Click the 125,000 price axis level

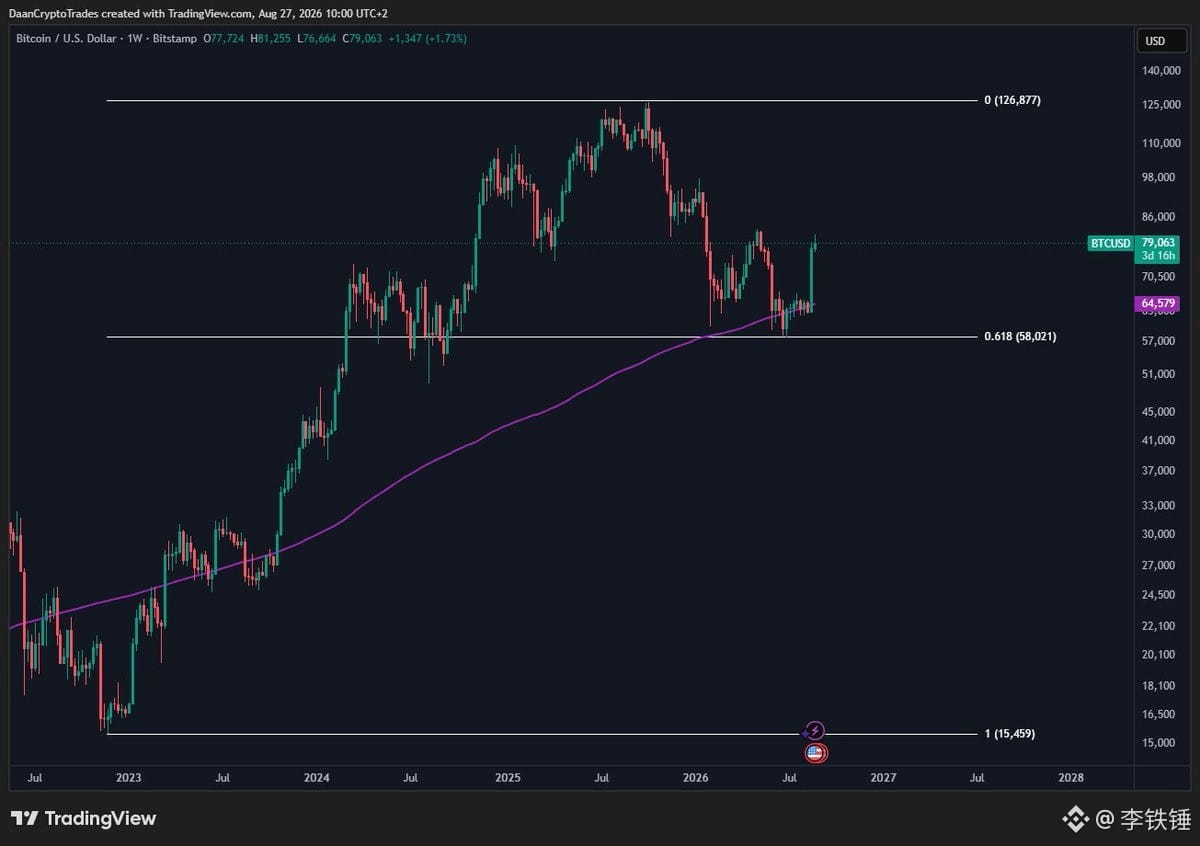pyautogui.click(x=1162, y=106)
